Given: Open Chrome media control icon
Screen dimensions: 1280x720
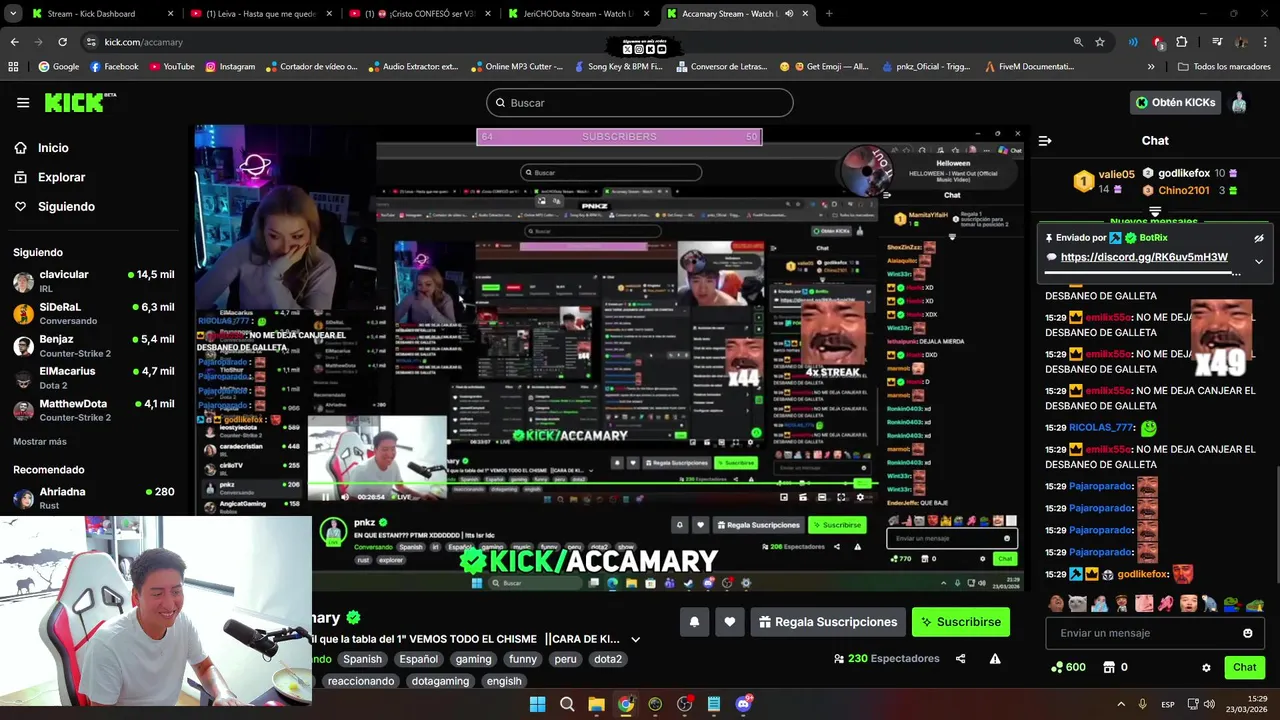Looking at the screenshot, I should [x=1217, y=42].
